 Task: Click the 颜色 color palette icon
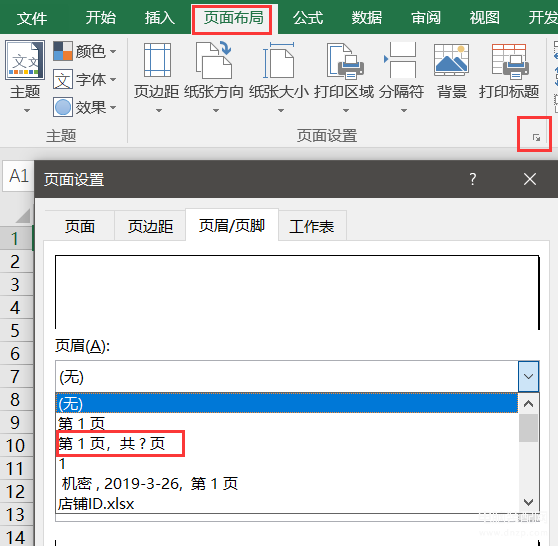(x=63, y=51)
